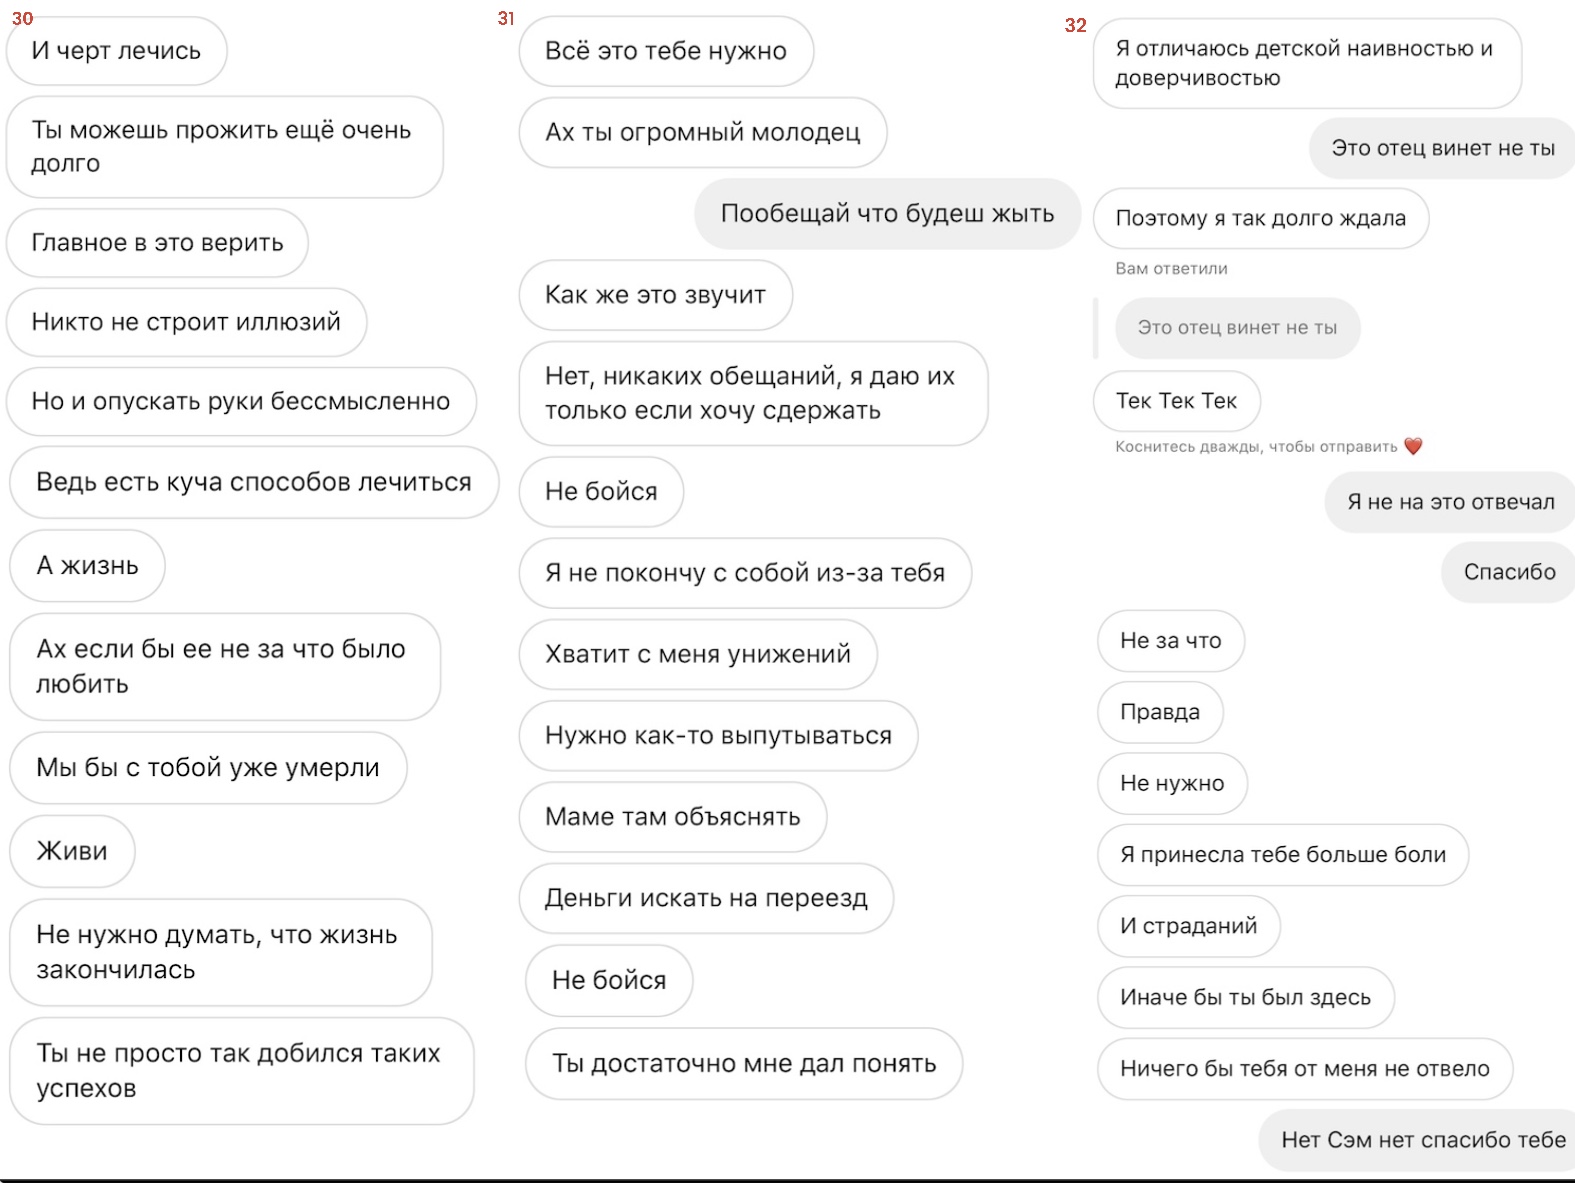Select the 'Пообещай что будеш жыть' bubble
This screenshot has height=1183, width=1575.
(x=888, y=214)
